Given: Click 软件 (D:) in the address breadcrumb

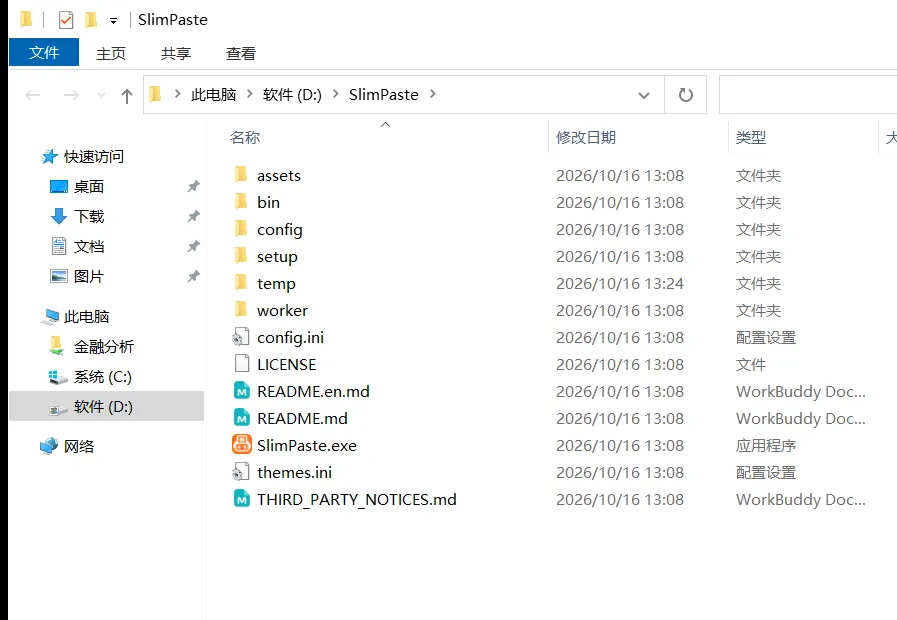Looking at the screenshot, I should pyautogui.click(x=292, y=94).
